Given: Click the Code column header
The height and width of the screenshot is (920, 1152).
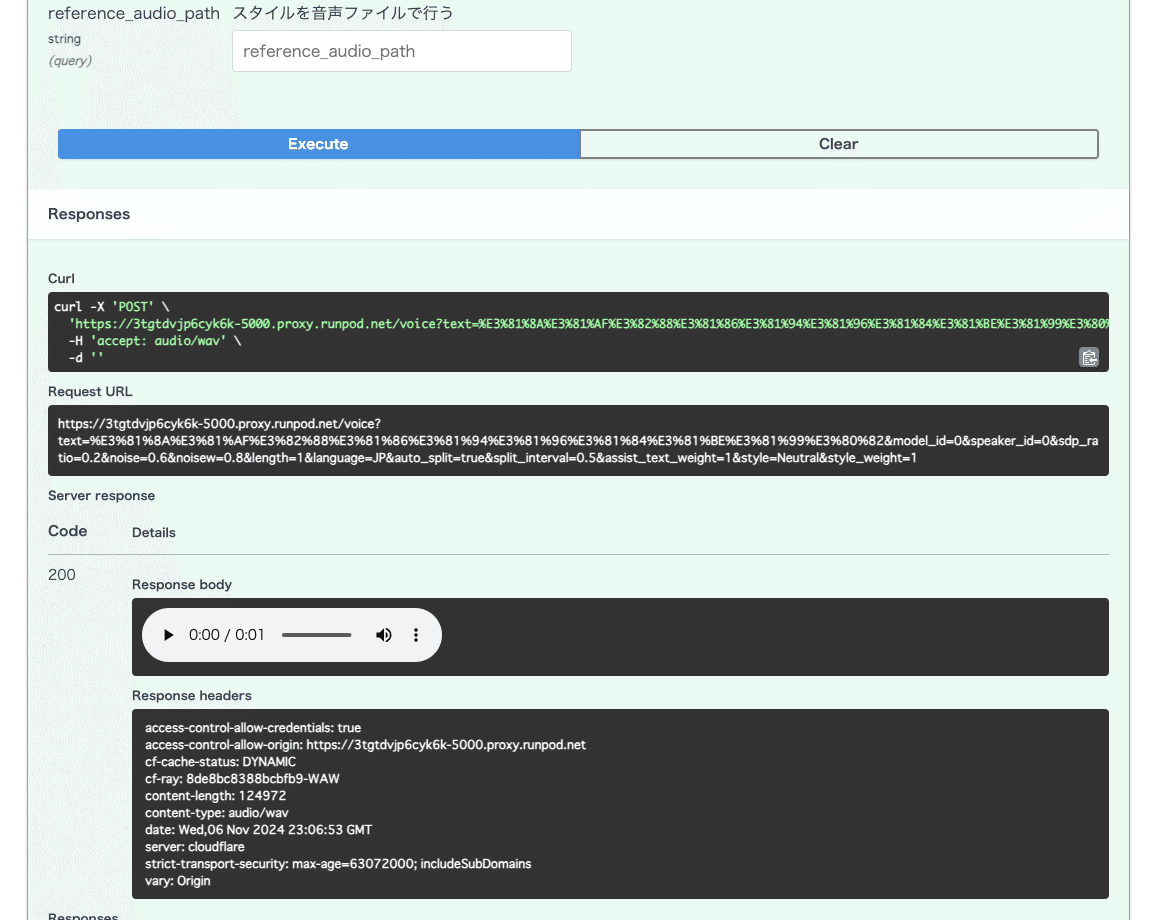Looking at the screenshot, I should (x=68, y=531).
